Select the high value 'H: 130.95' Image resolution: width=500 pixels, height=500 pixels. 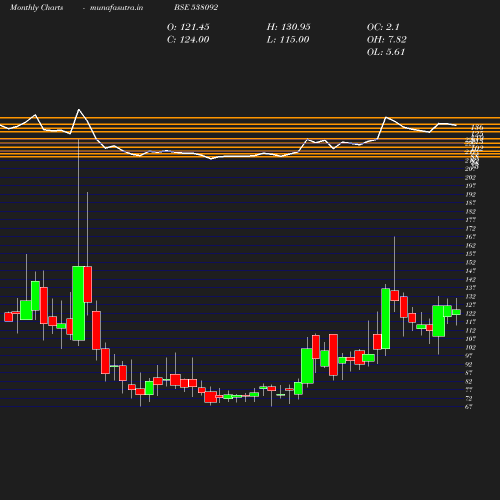288,27
